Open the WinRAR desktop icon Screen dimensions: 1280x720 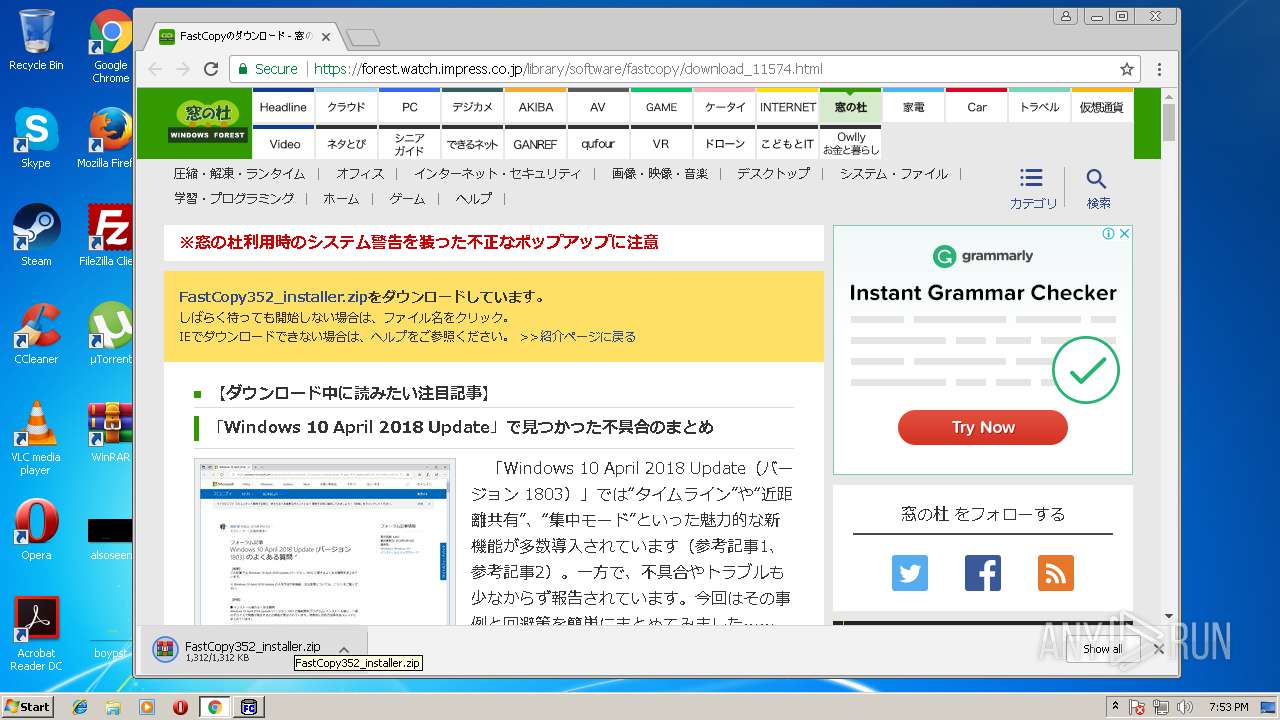click(110, 432)
